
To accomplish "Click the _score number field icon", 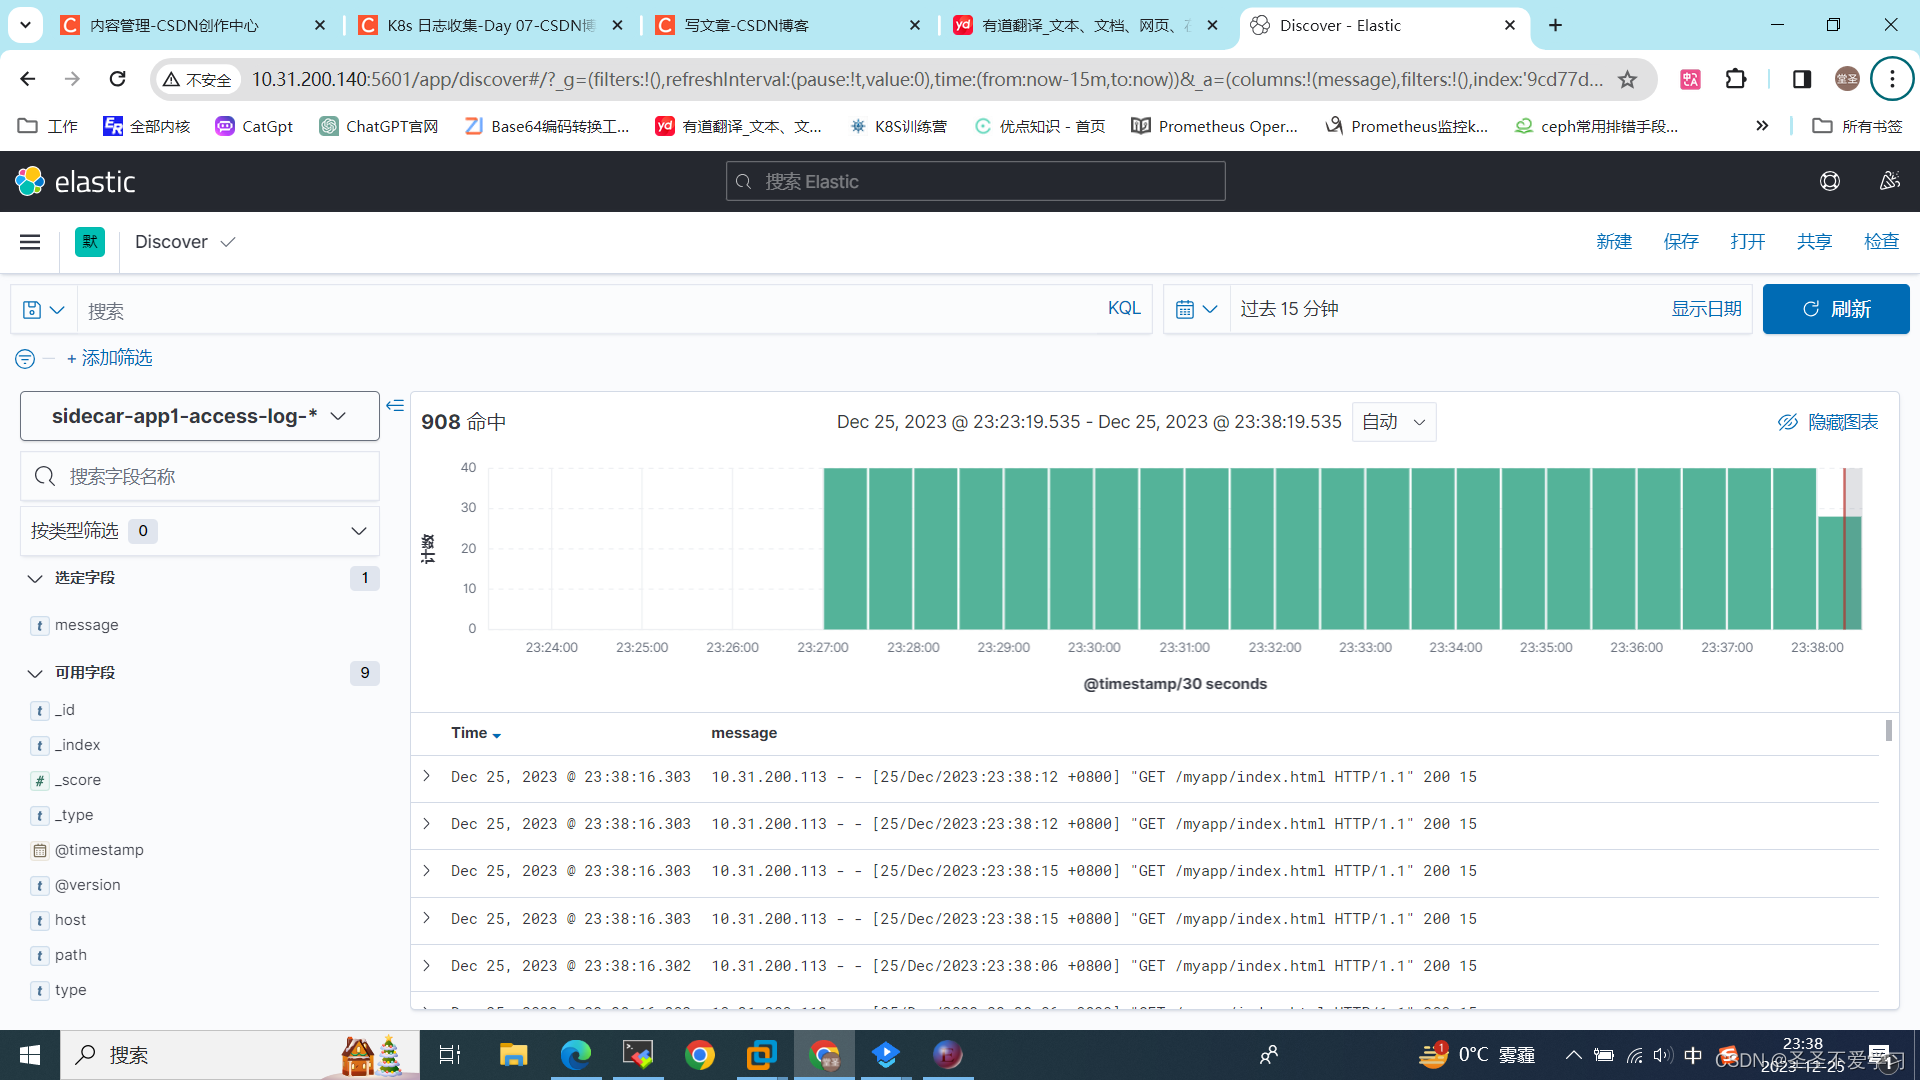I will (40, 780).
